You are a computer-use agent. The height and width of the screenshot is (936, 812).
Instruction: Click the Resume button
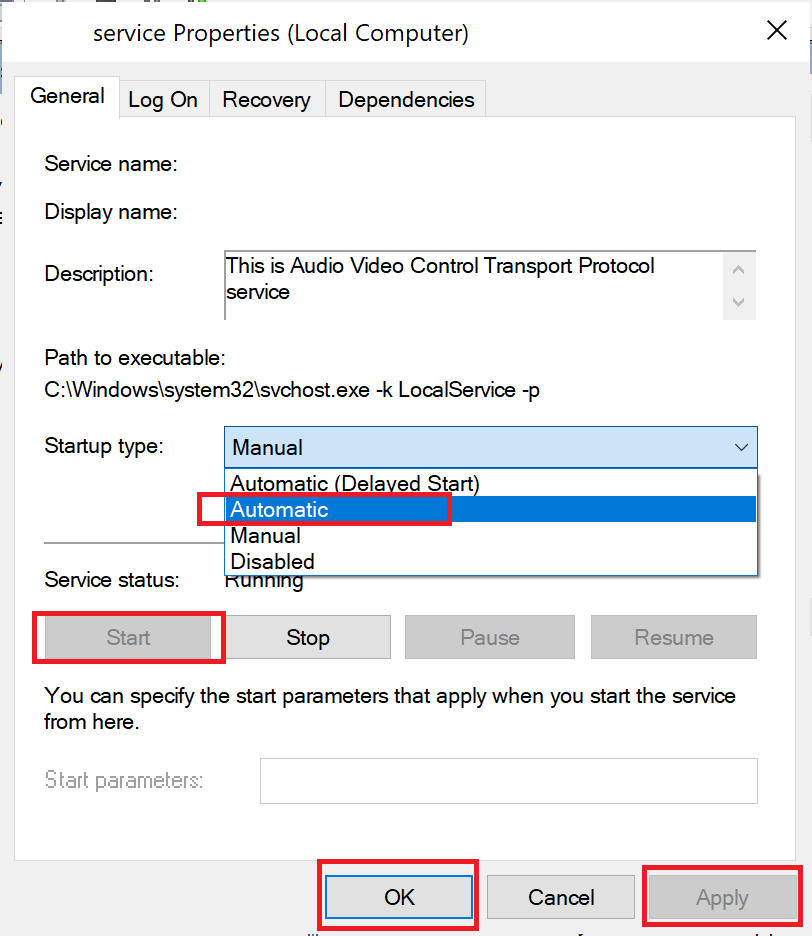674,638
